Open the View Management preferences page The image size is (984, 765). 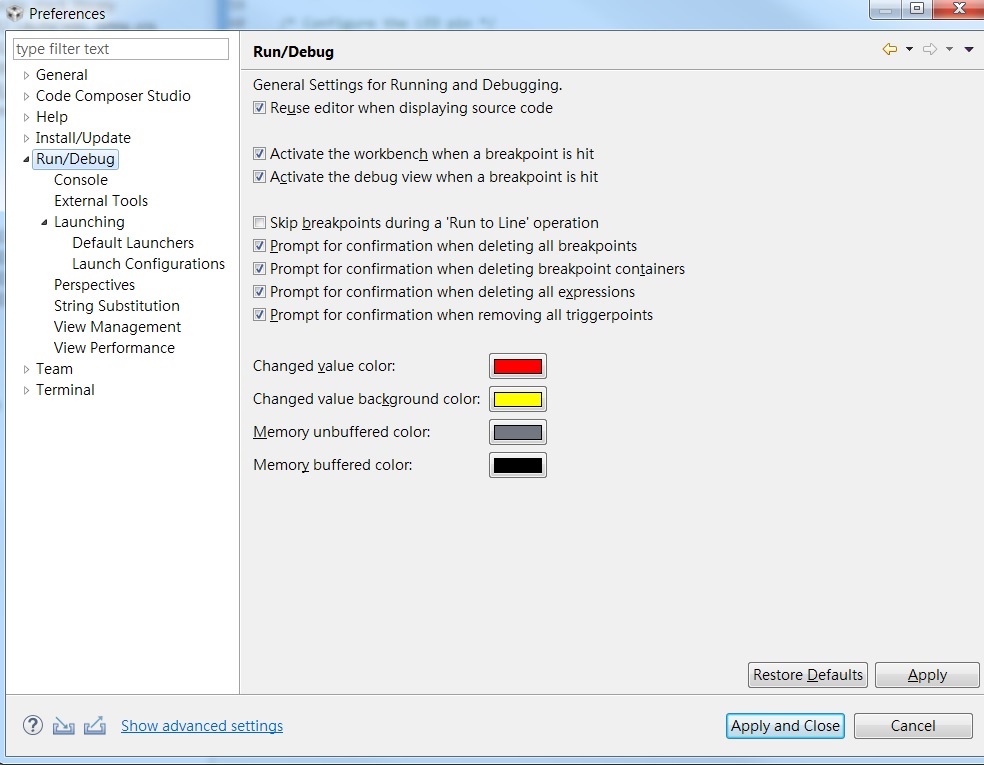[x=117, y=327]
